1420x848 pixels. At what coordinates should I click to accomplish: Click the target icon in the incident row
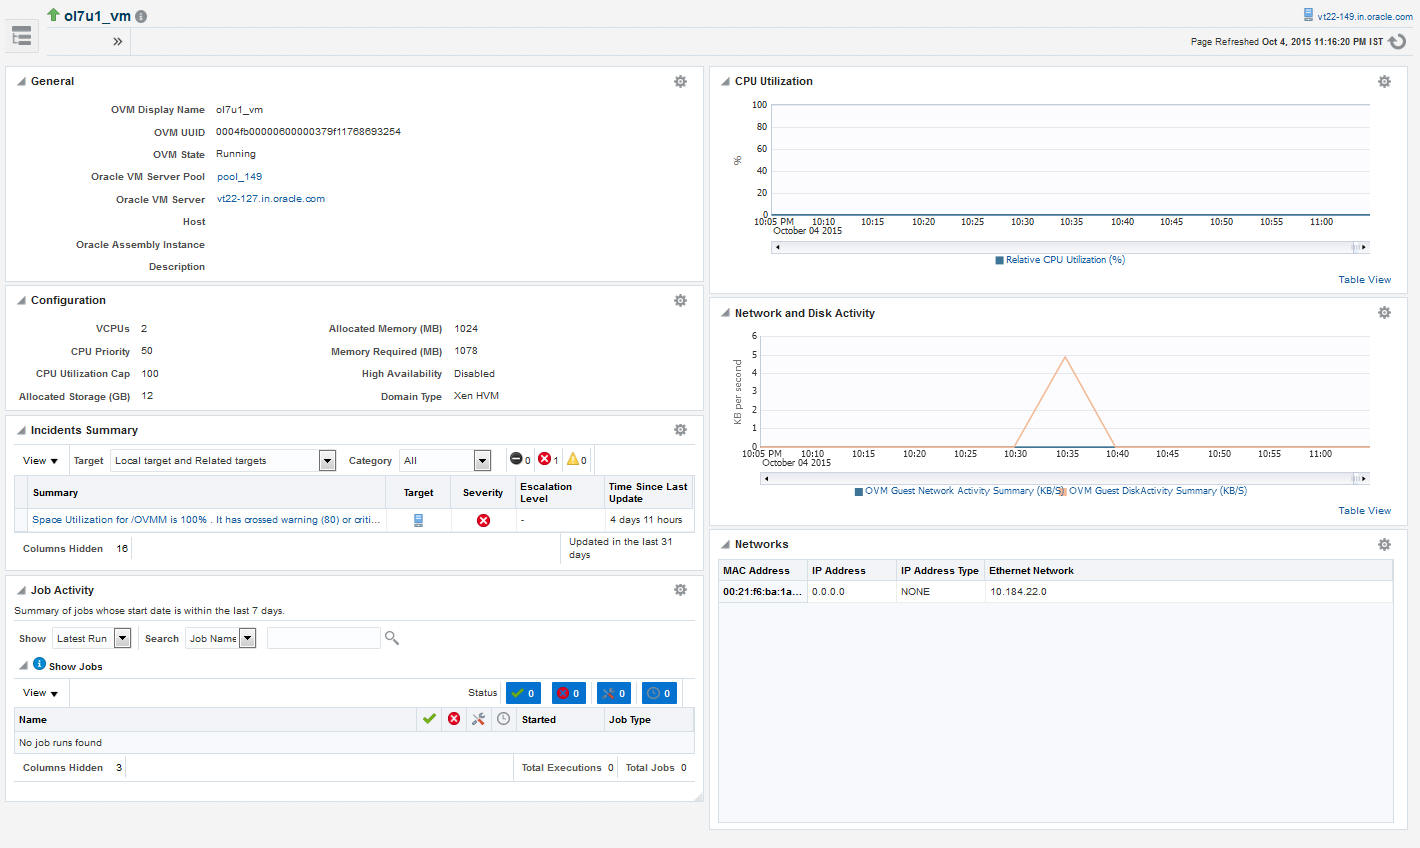(x=418, y=520)
